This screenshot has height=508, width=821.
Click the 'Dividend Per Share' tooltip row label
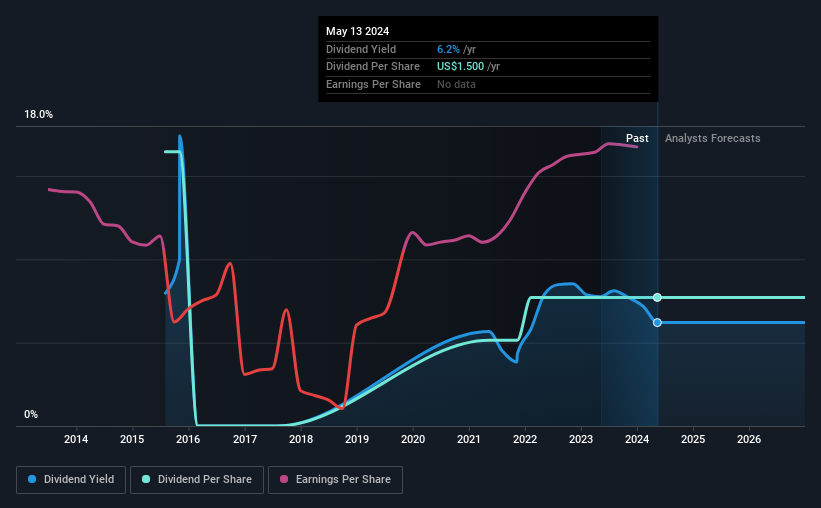pyautogui.click(x=373, y=67)
